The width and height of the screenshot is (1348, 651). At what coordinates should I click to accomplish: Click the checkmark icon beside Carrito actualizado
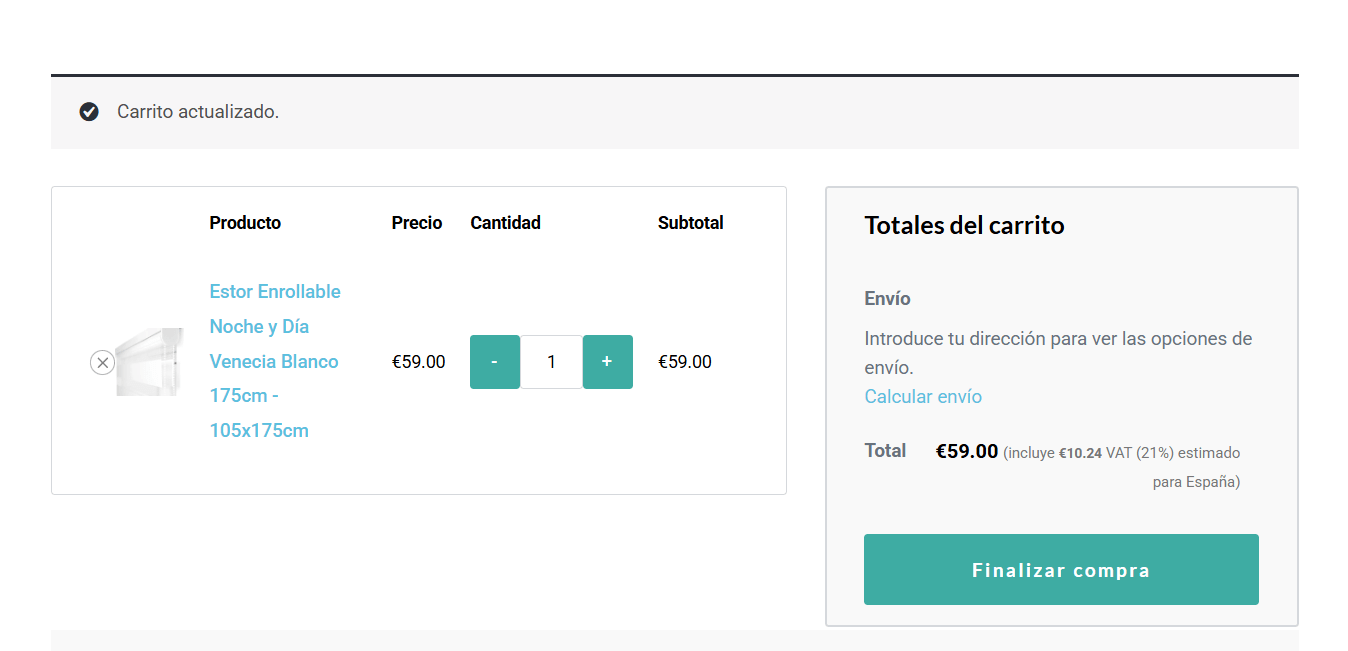[x=89, y=112]
